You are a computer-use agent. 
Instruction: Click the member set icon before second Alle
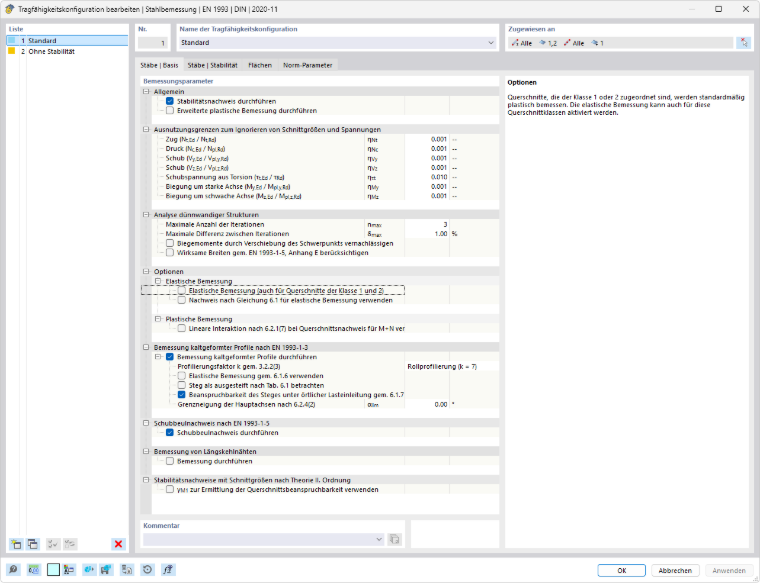567,43
